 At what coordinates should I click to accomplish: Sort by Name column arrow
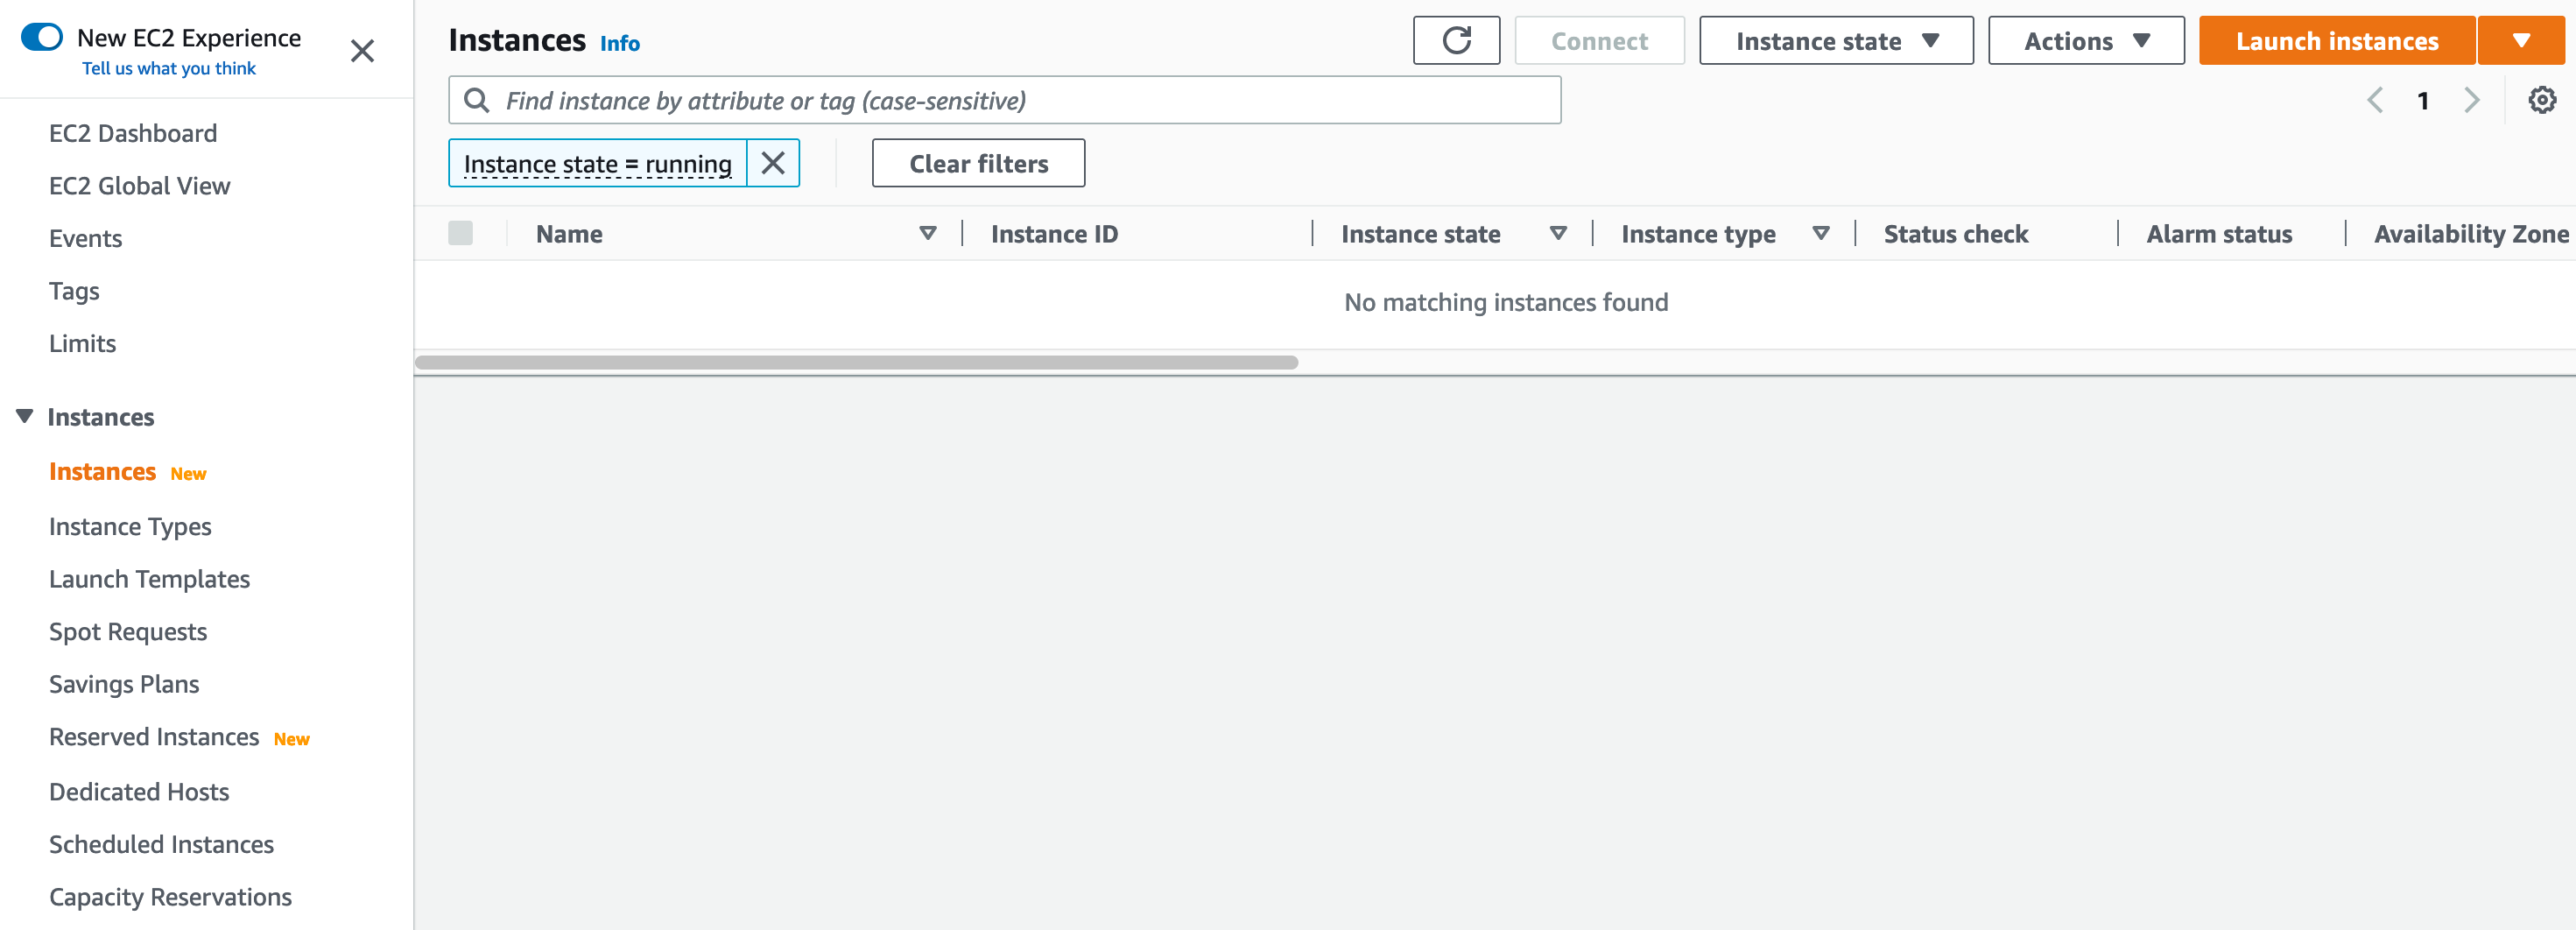click(x=927, y=233)
